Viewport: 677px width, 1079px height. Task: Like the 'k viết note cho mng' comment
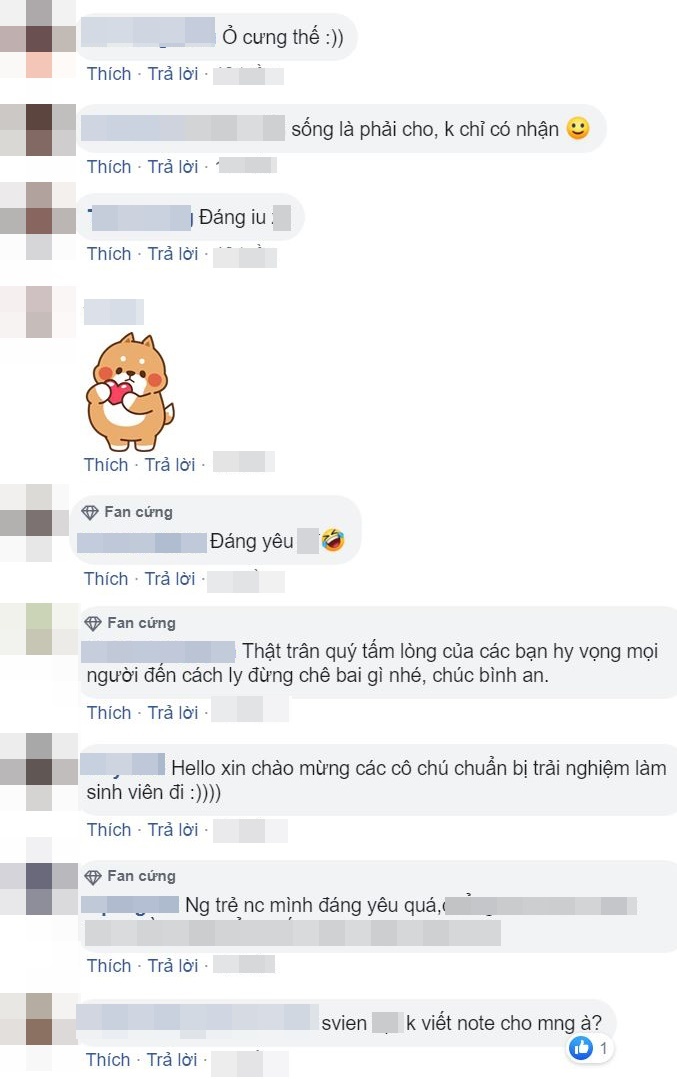[107, 1059]
